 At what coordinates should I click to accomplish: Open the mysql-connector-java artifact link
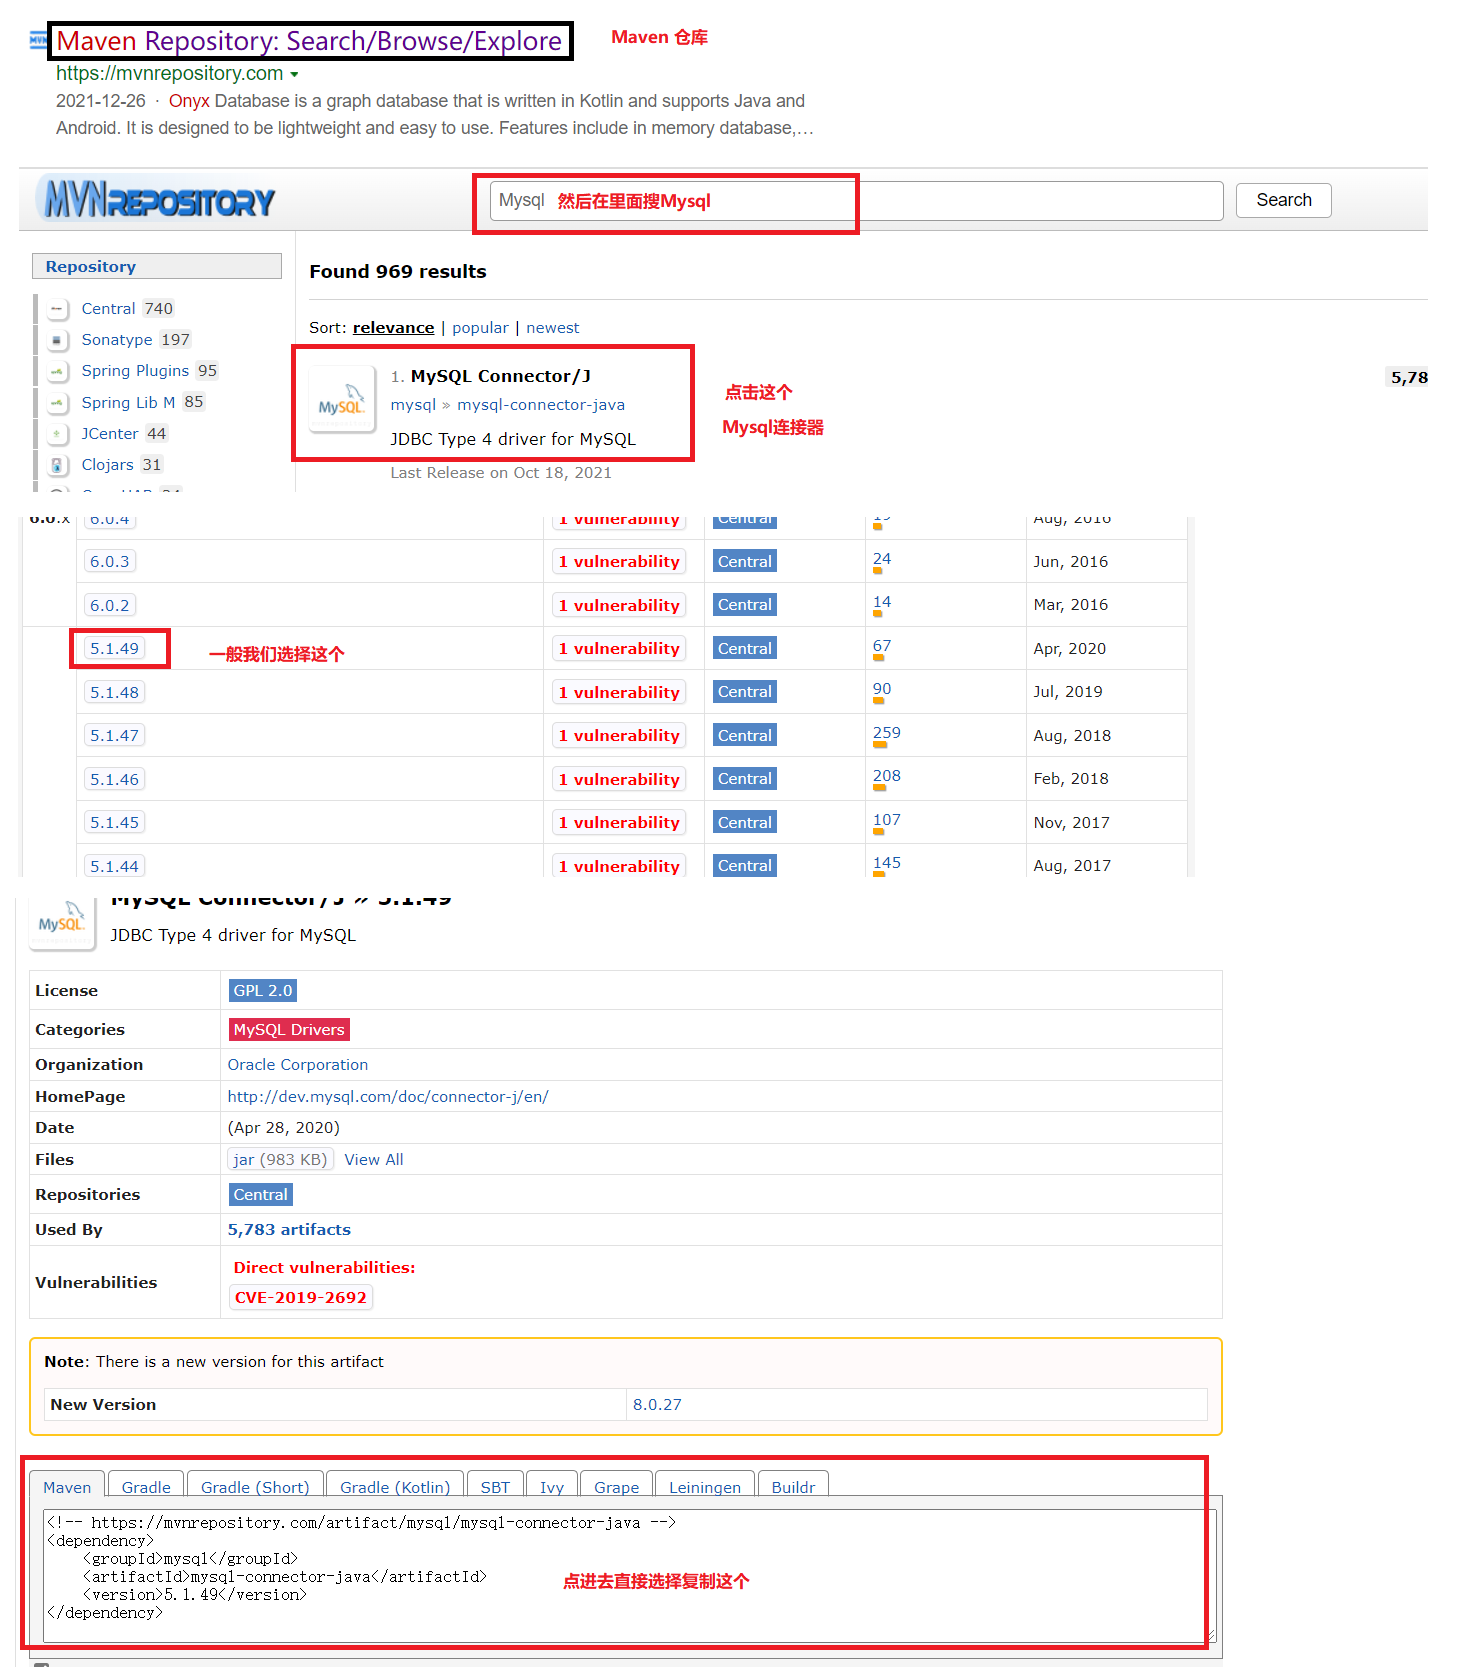pos(541,405)
